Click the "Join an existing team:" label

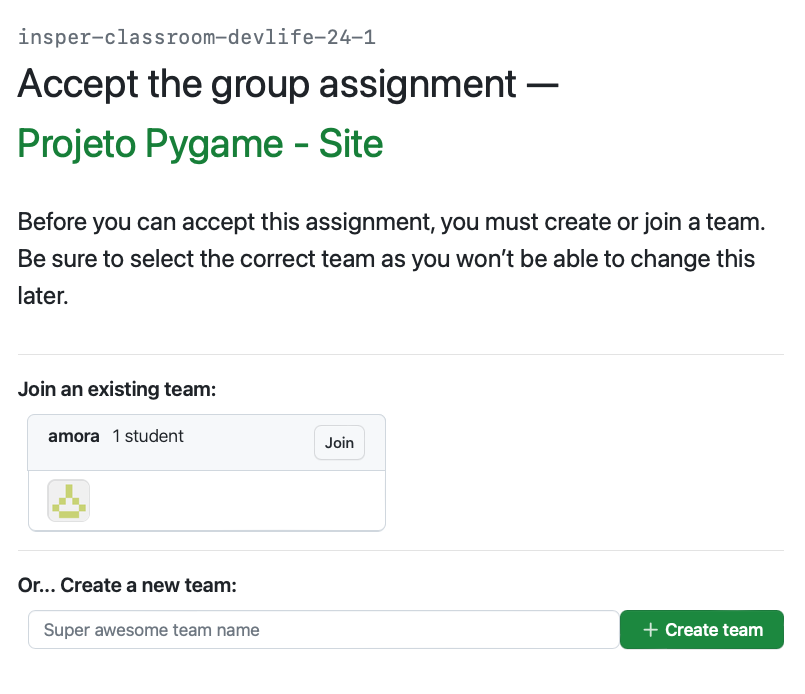[117, 389]
